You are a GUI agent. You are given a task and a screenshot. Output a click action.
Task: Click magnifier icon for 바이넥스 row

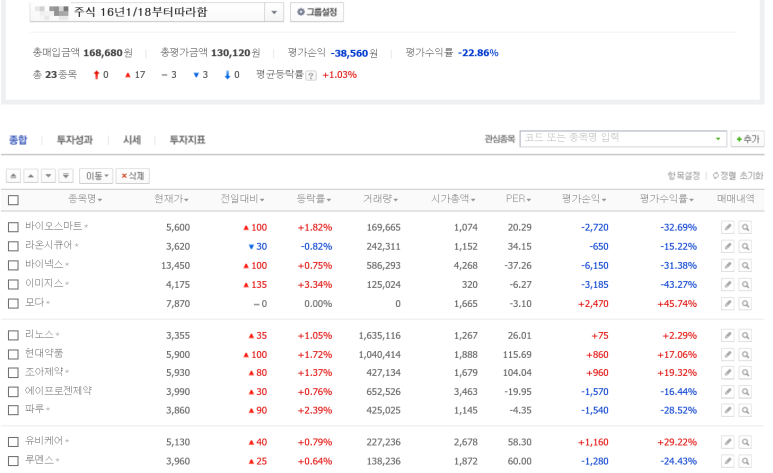tap(745, 265)
